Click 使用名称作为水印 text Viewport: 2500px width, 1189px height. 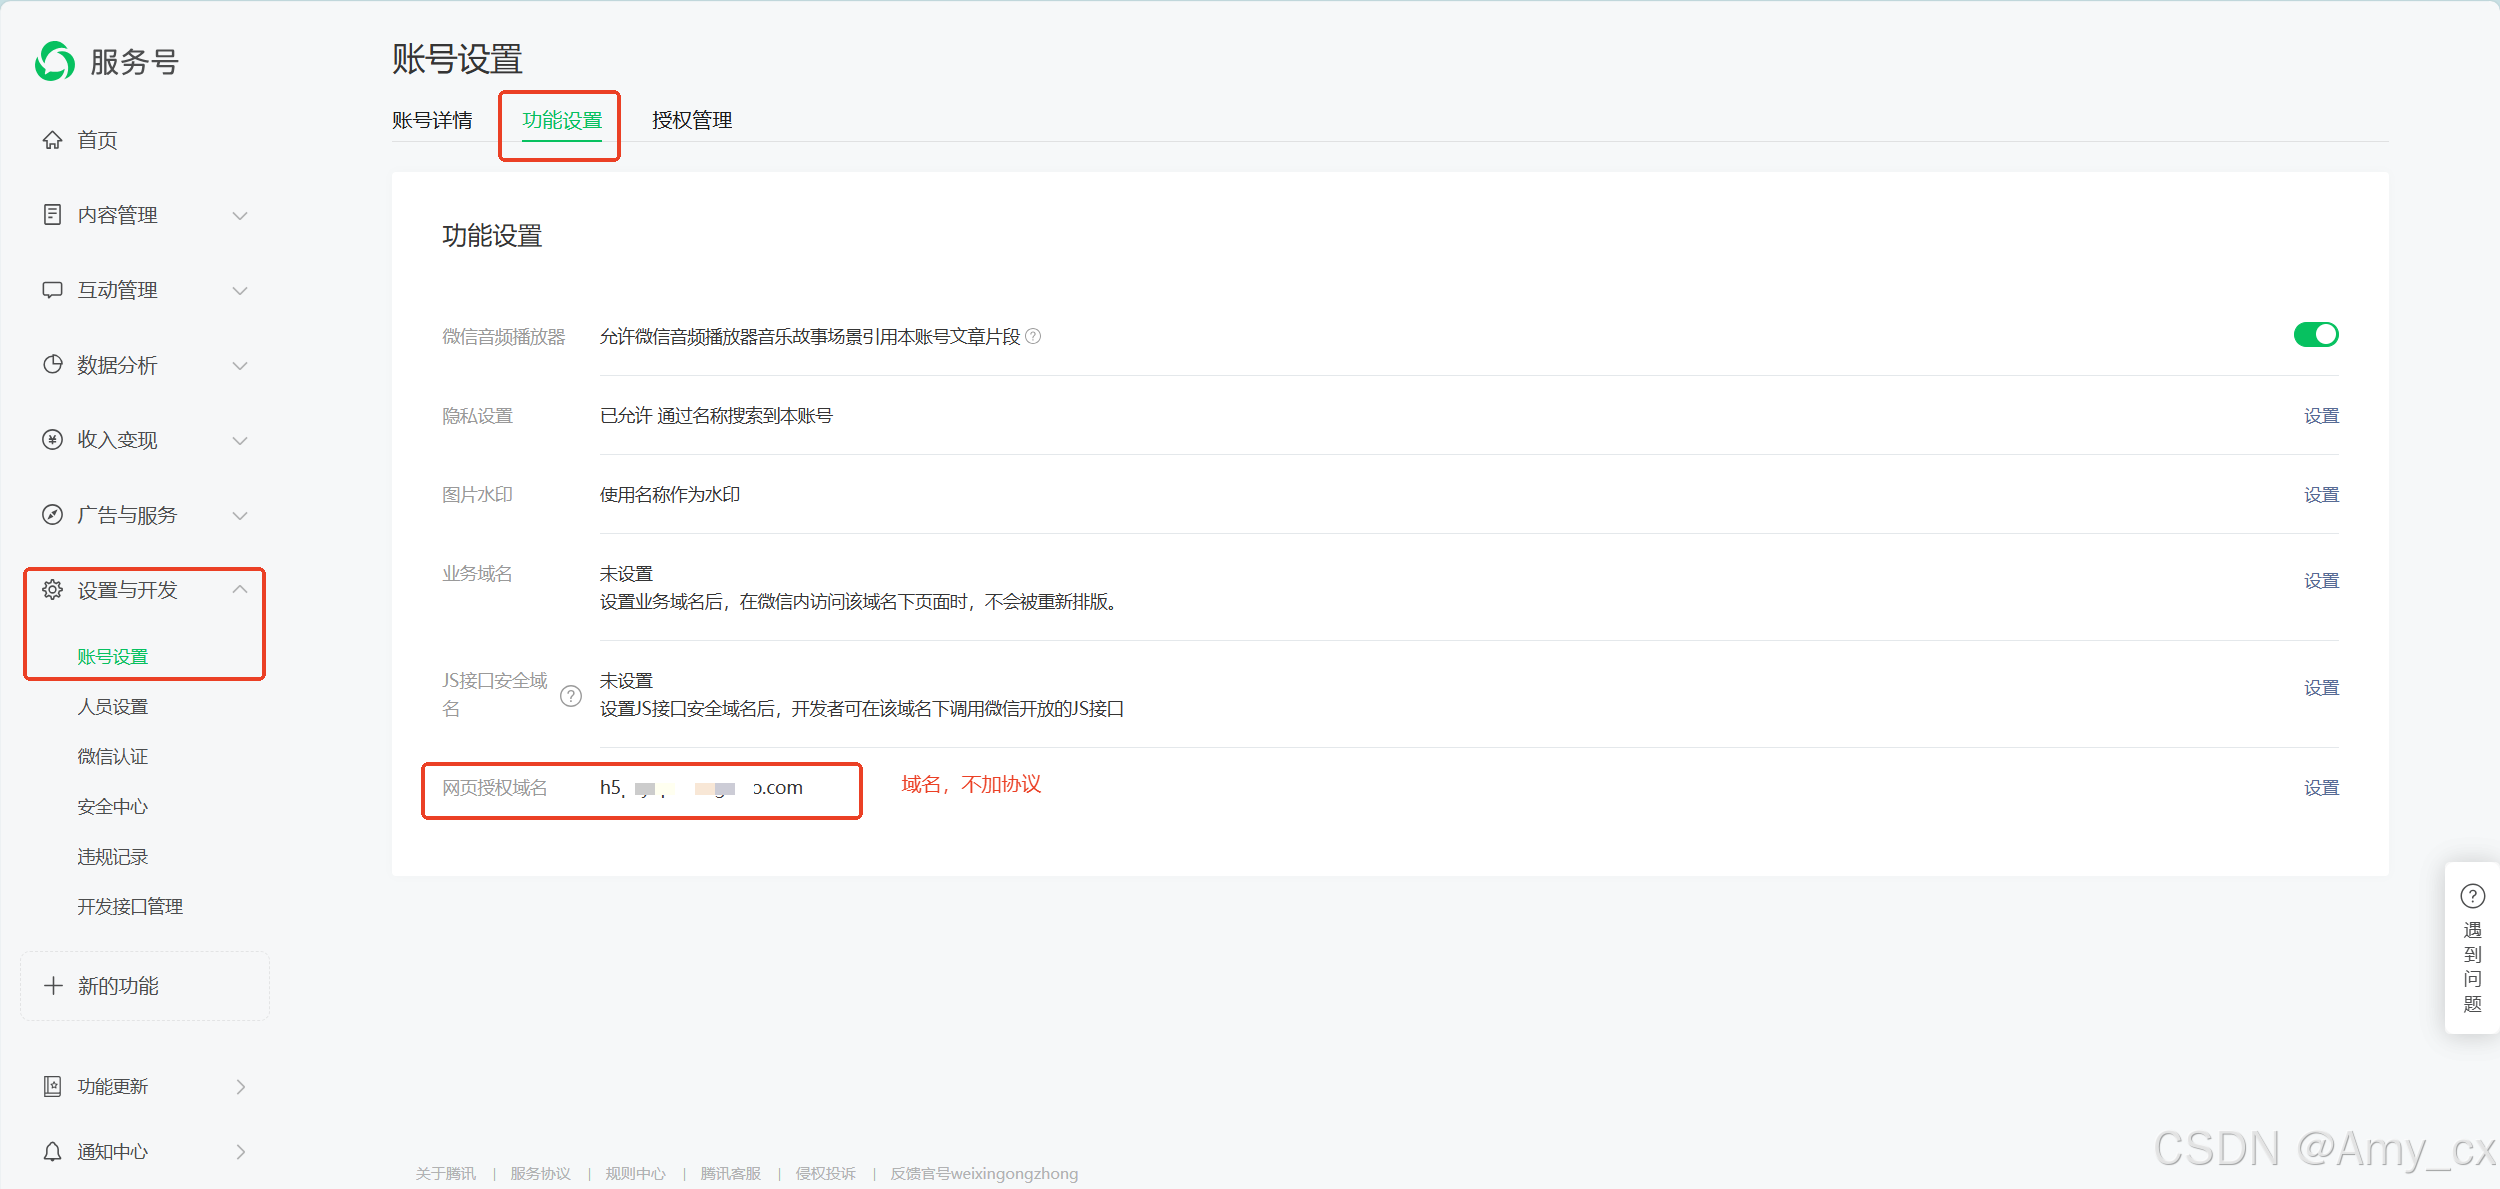[670, 495]
